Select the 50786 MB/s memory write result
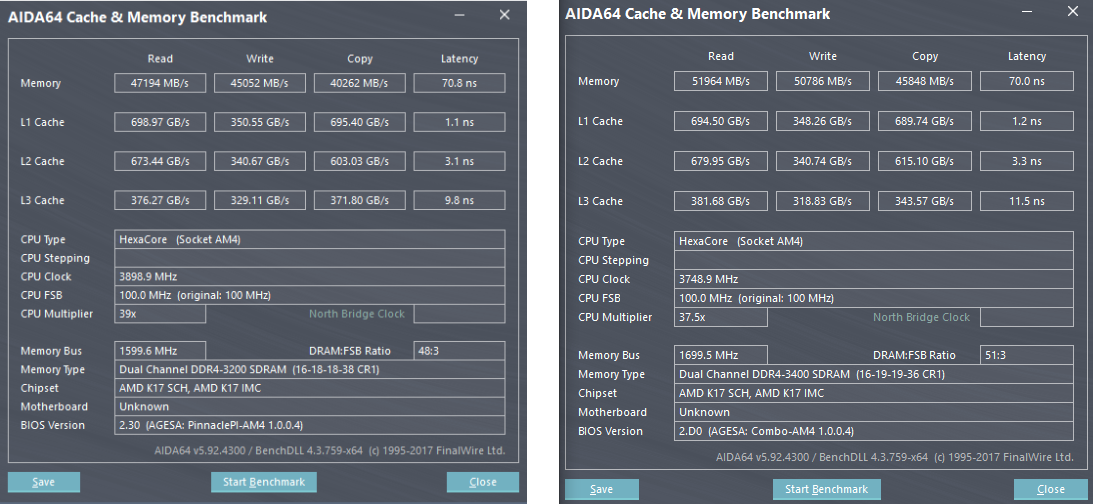The width and height of the screenshot is (1095, 504). (x=823, y=81)
